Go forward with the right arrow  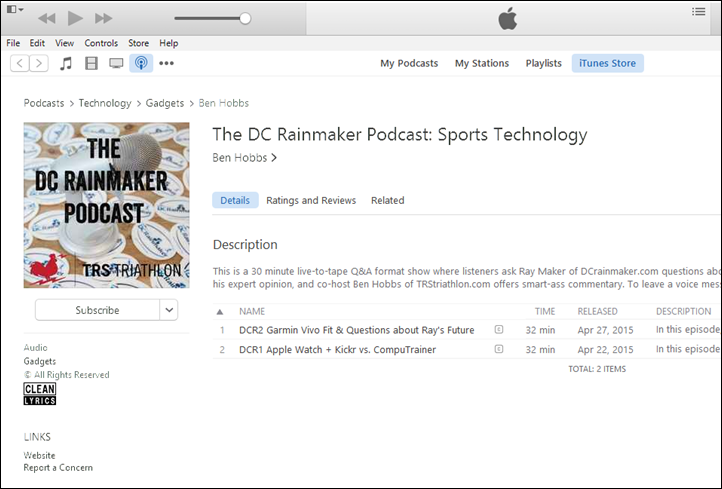click(x=39, y=63)
